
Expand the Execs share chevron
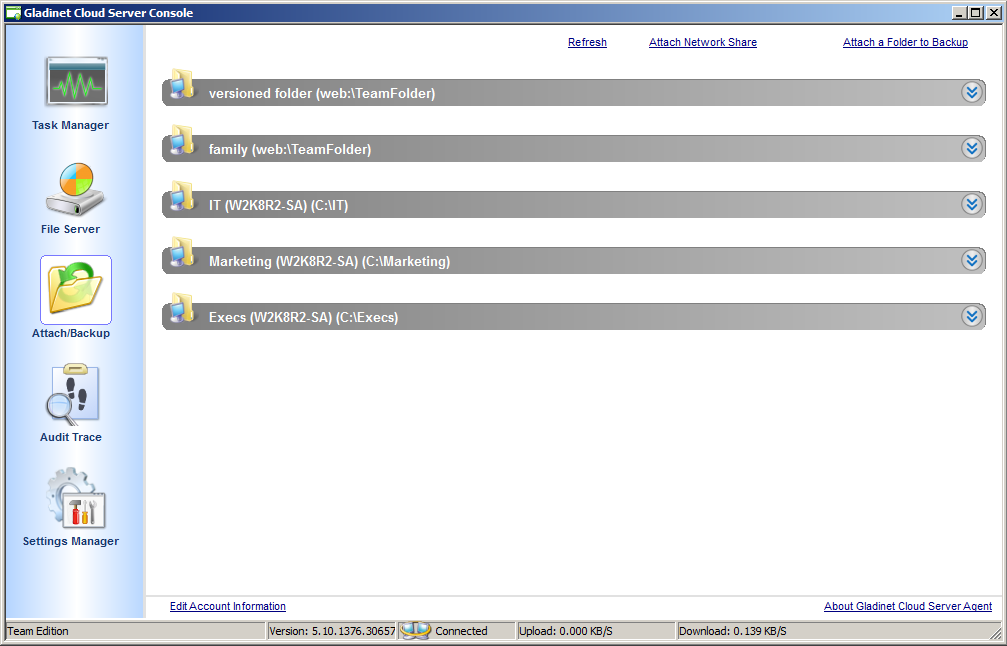coord(972,316)
